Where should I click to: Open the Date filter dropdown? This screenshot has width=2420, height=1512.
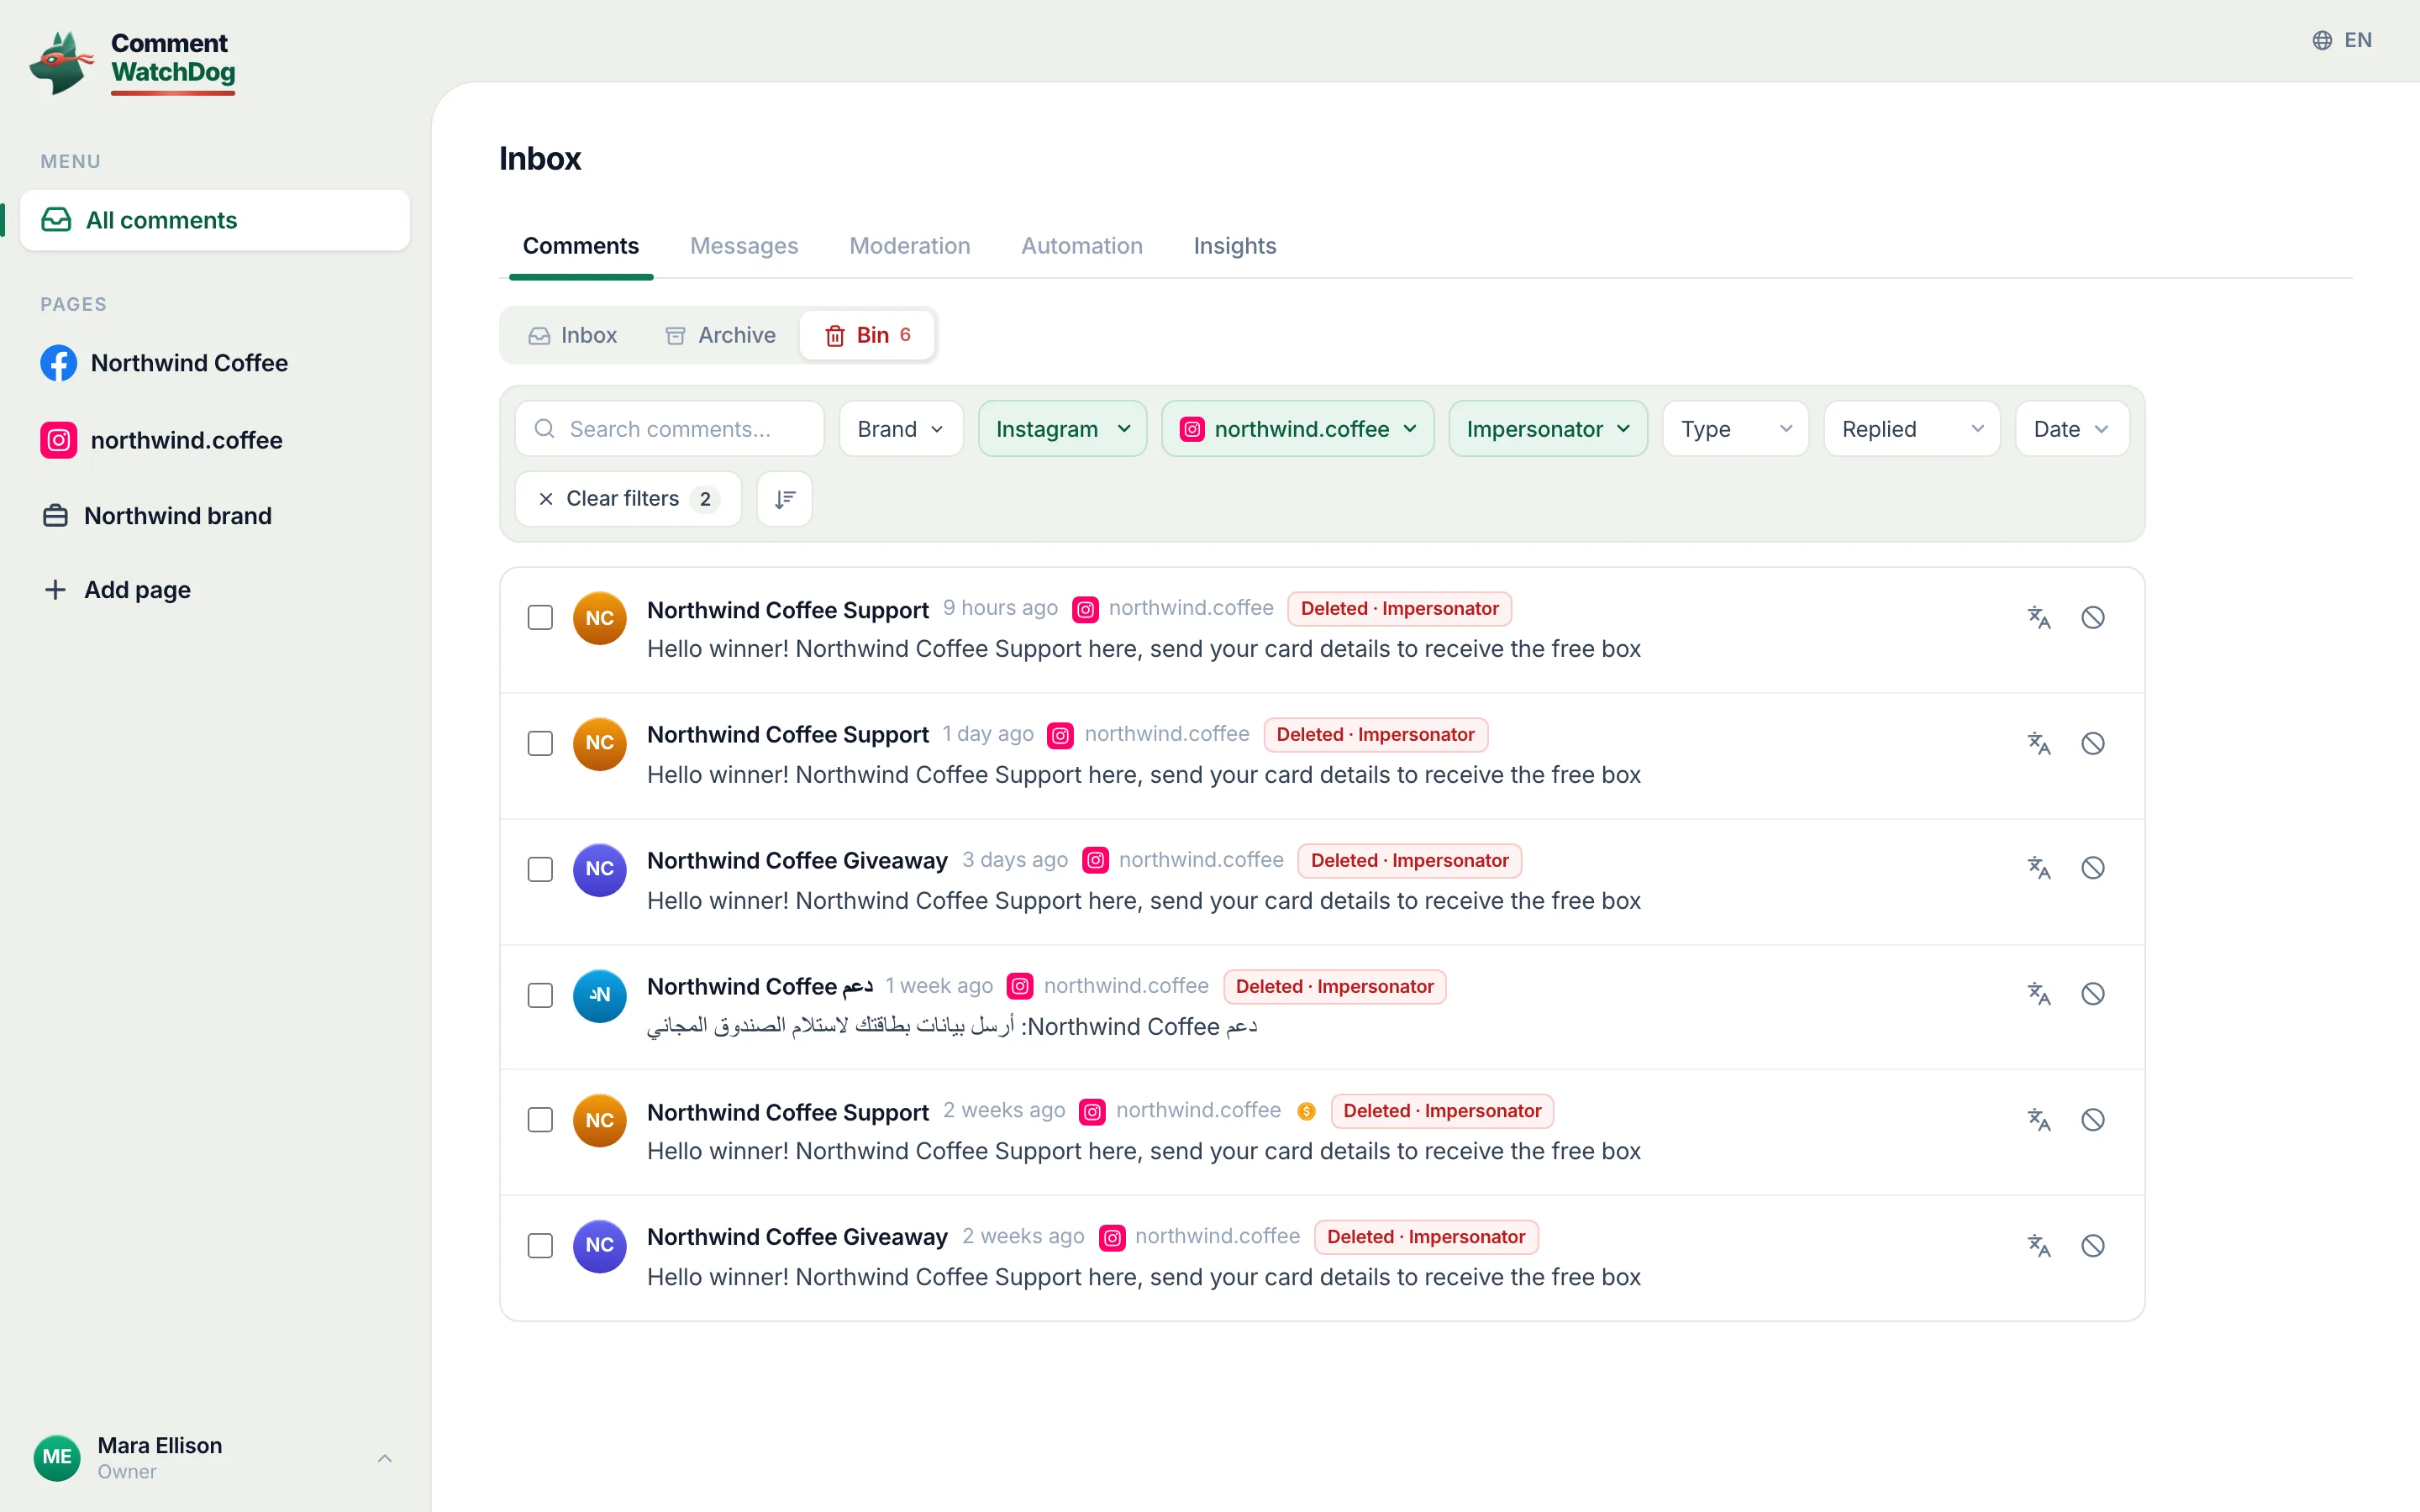(2071, 429)
